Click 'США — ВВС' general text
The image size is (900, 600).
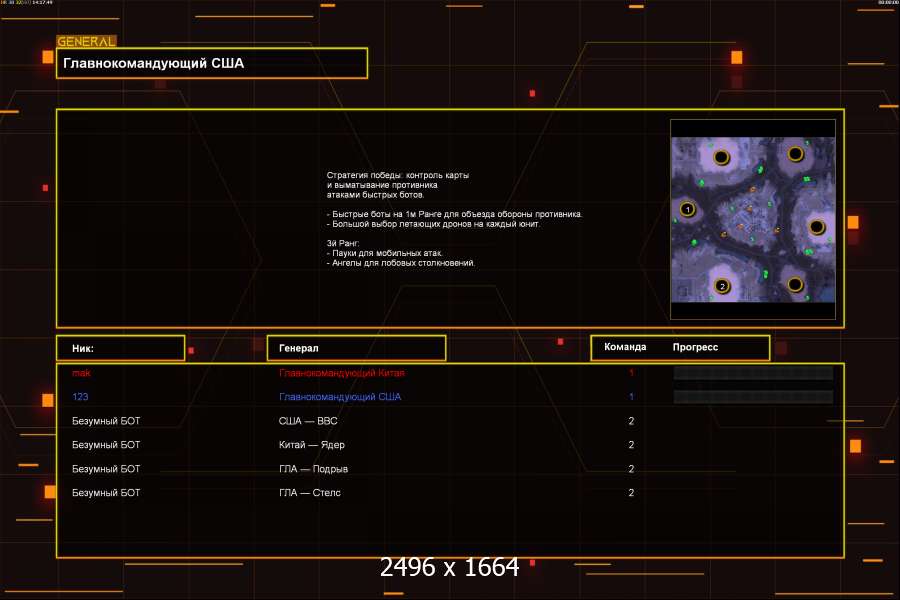coord(308,421)
